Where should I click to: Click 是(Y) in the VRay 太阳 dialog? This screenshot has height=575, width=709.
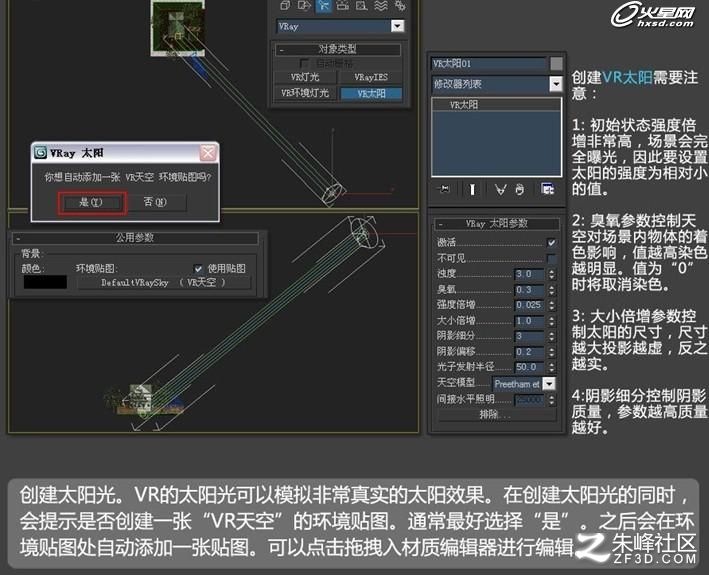point(91,202)
